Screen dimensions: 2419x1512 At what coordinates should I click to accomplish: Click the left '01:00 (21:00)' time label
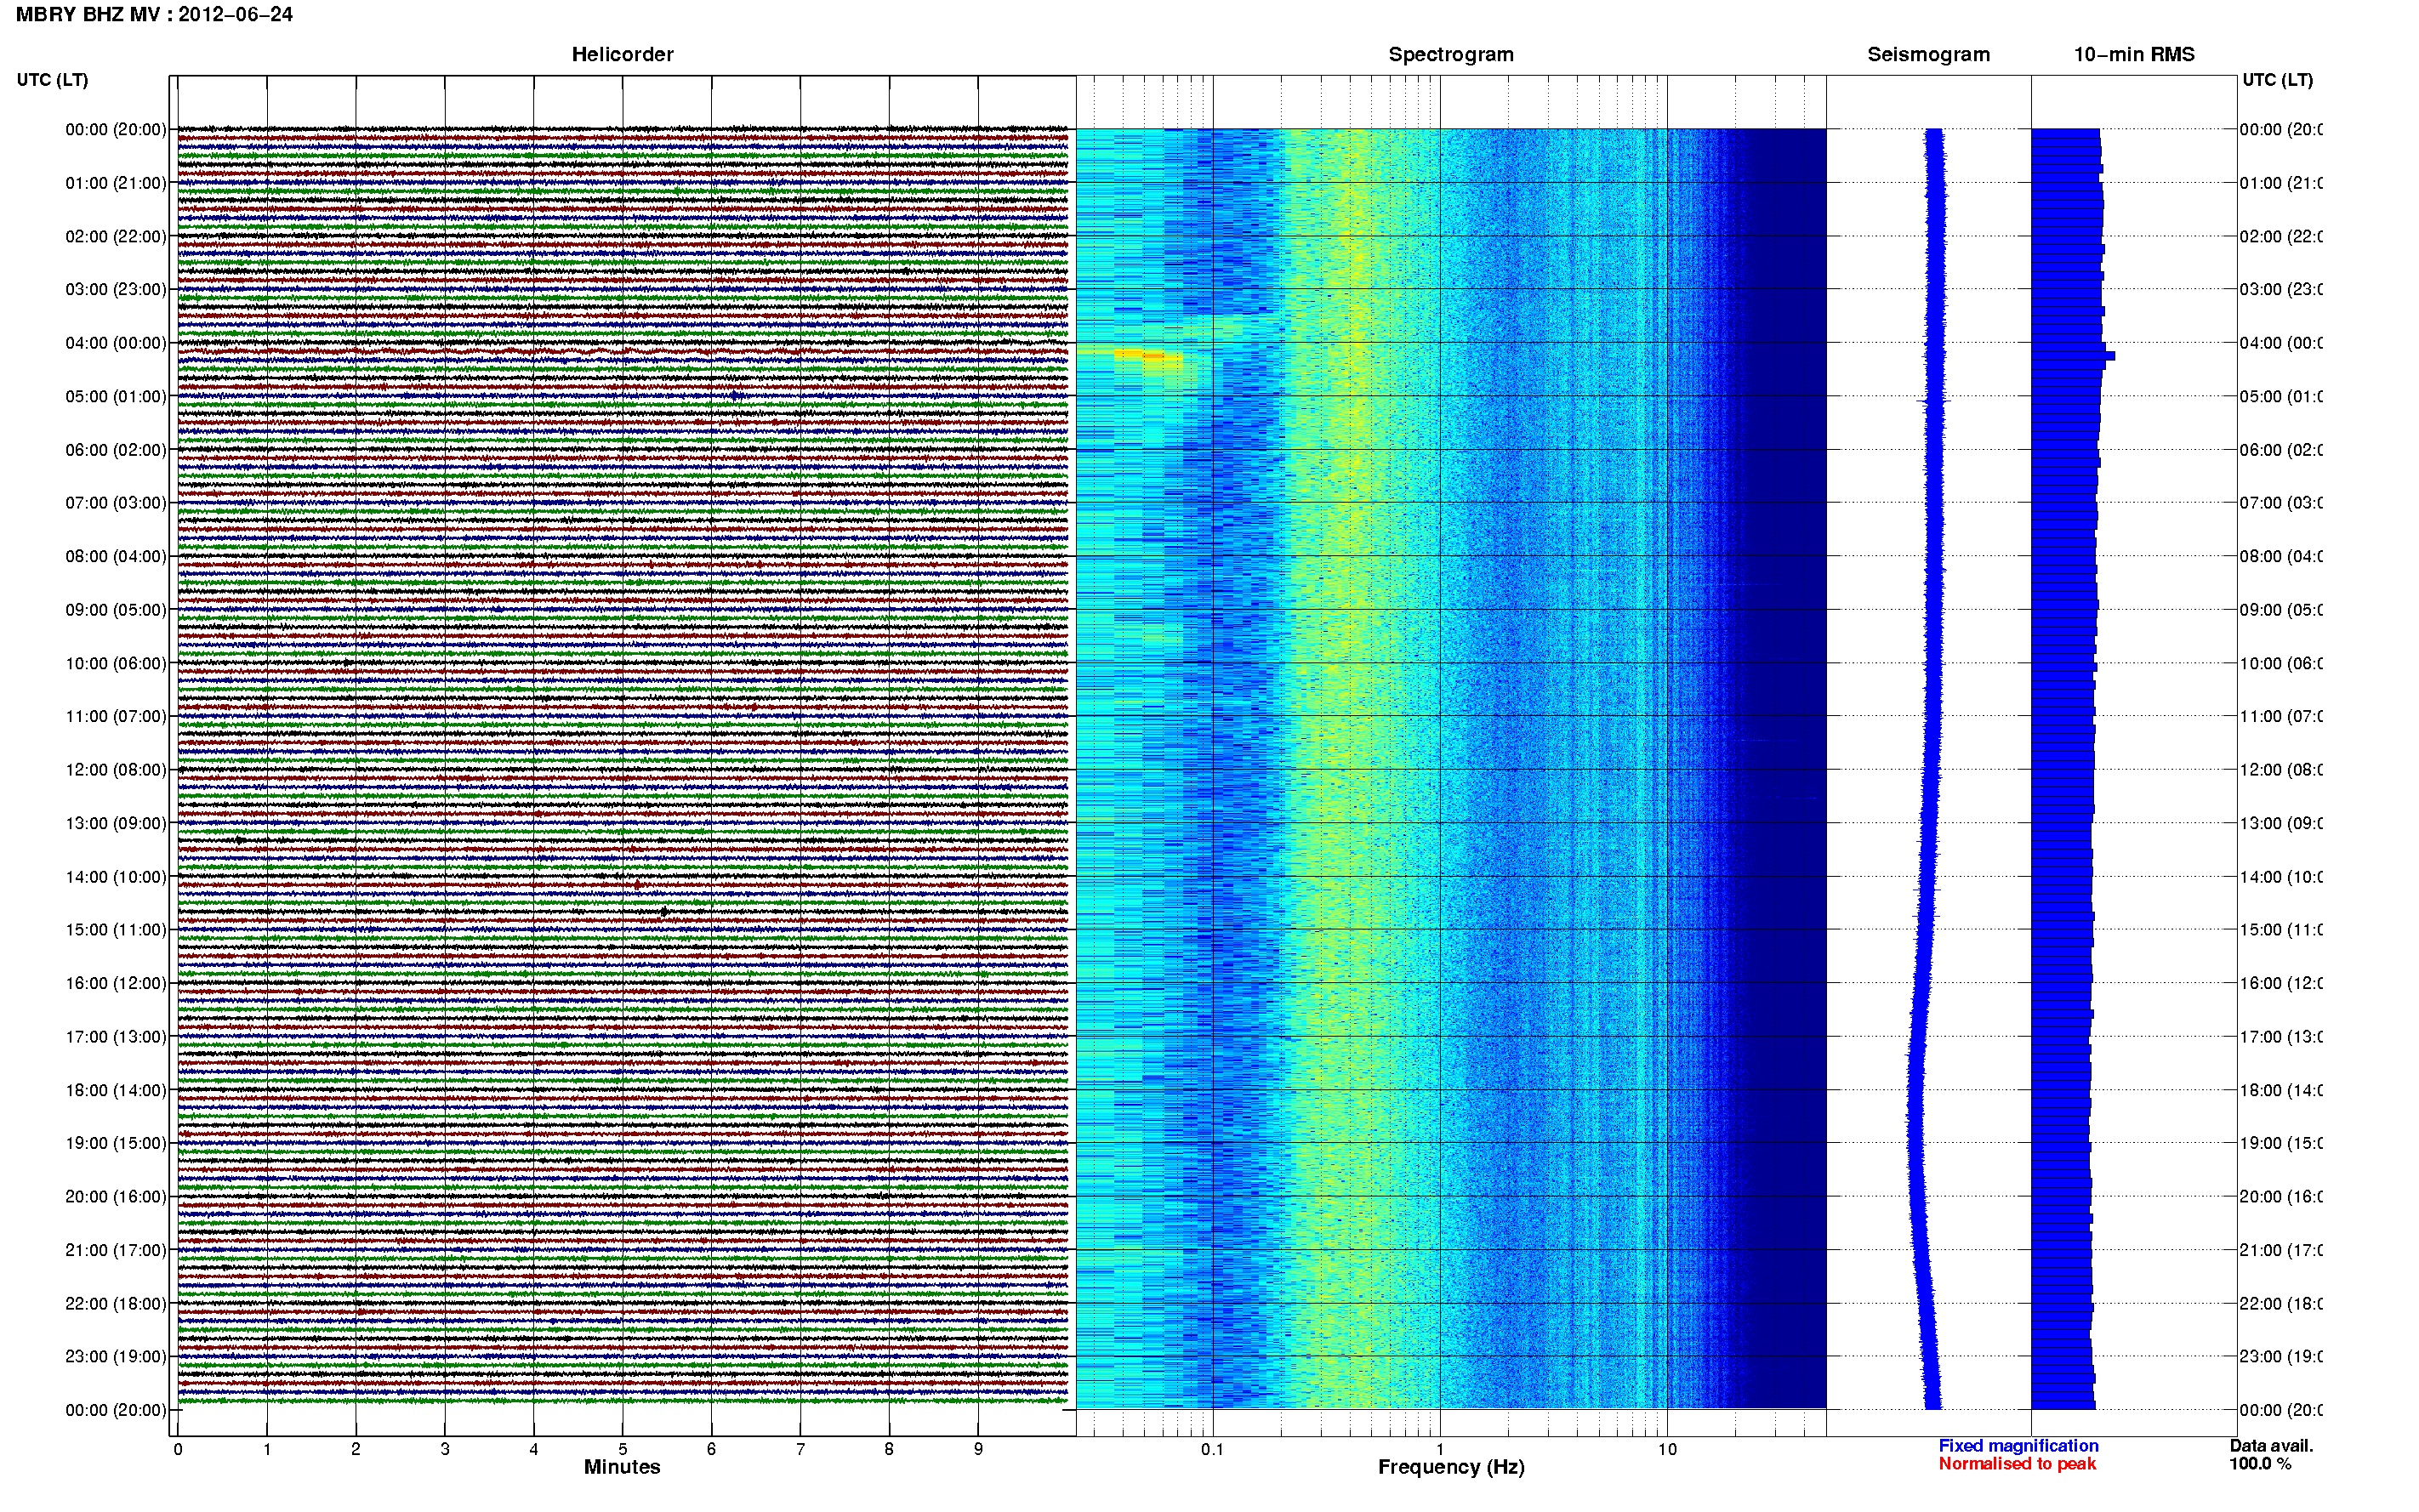pos(116,183)
